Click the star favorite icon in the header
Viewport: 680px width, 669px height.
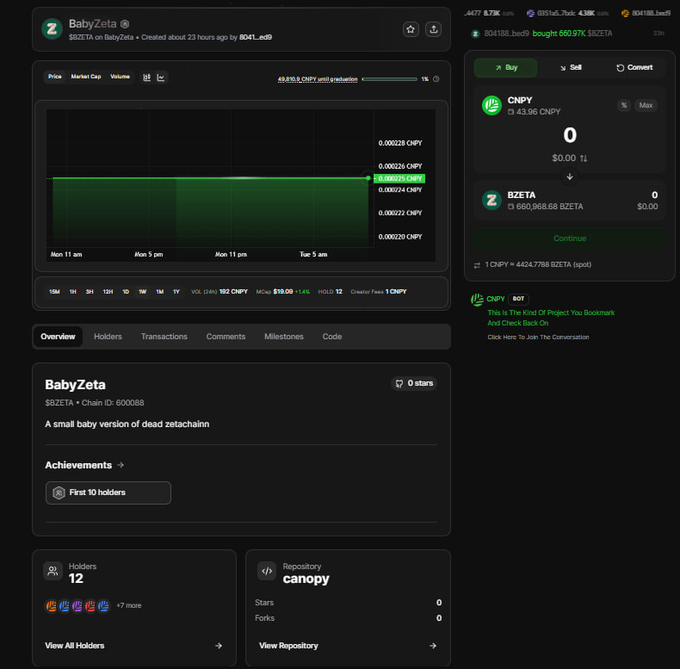410,29
